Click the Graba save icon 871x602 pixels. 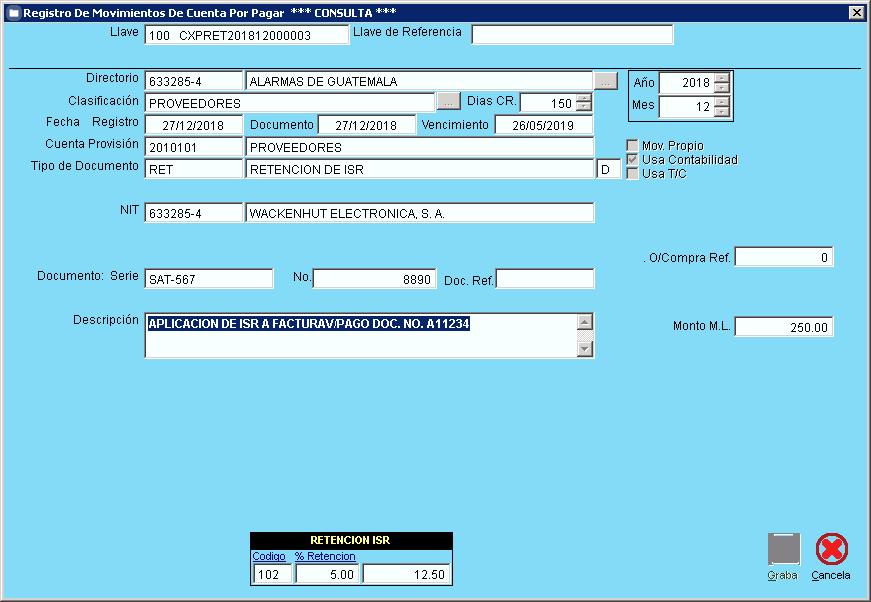[x=784, y=550]
